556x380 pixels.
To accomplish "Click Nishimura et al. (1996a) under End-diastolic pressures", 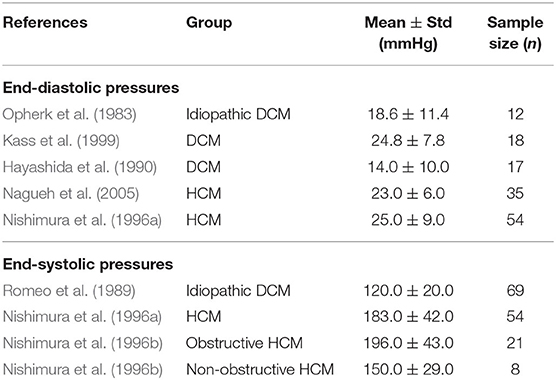I will pyautogui.click(x=82, y=220).
